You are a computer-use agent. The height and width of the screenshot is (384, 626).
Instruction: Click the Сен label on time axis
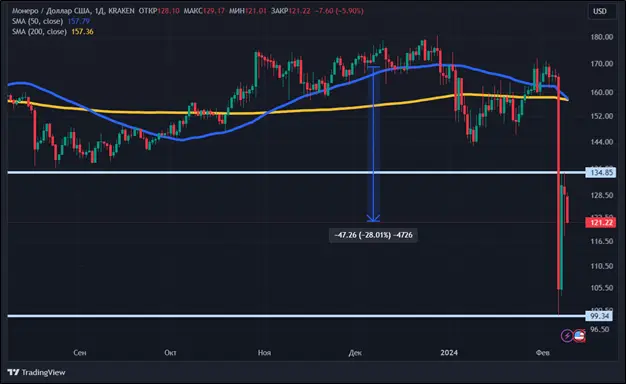pos(79,353)
